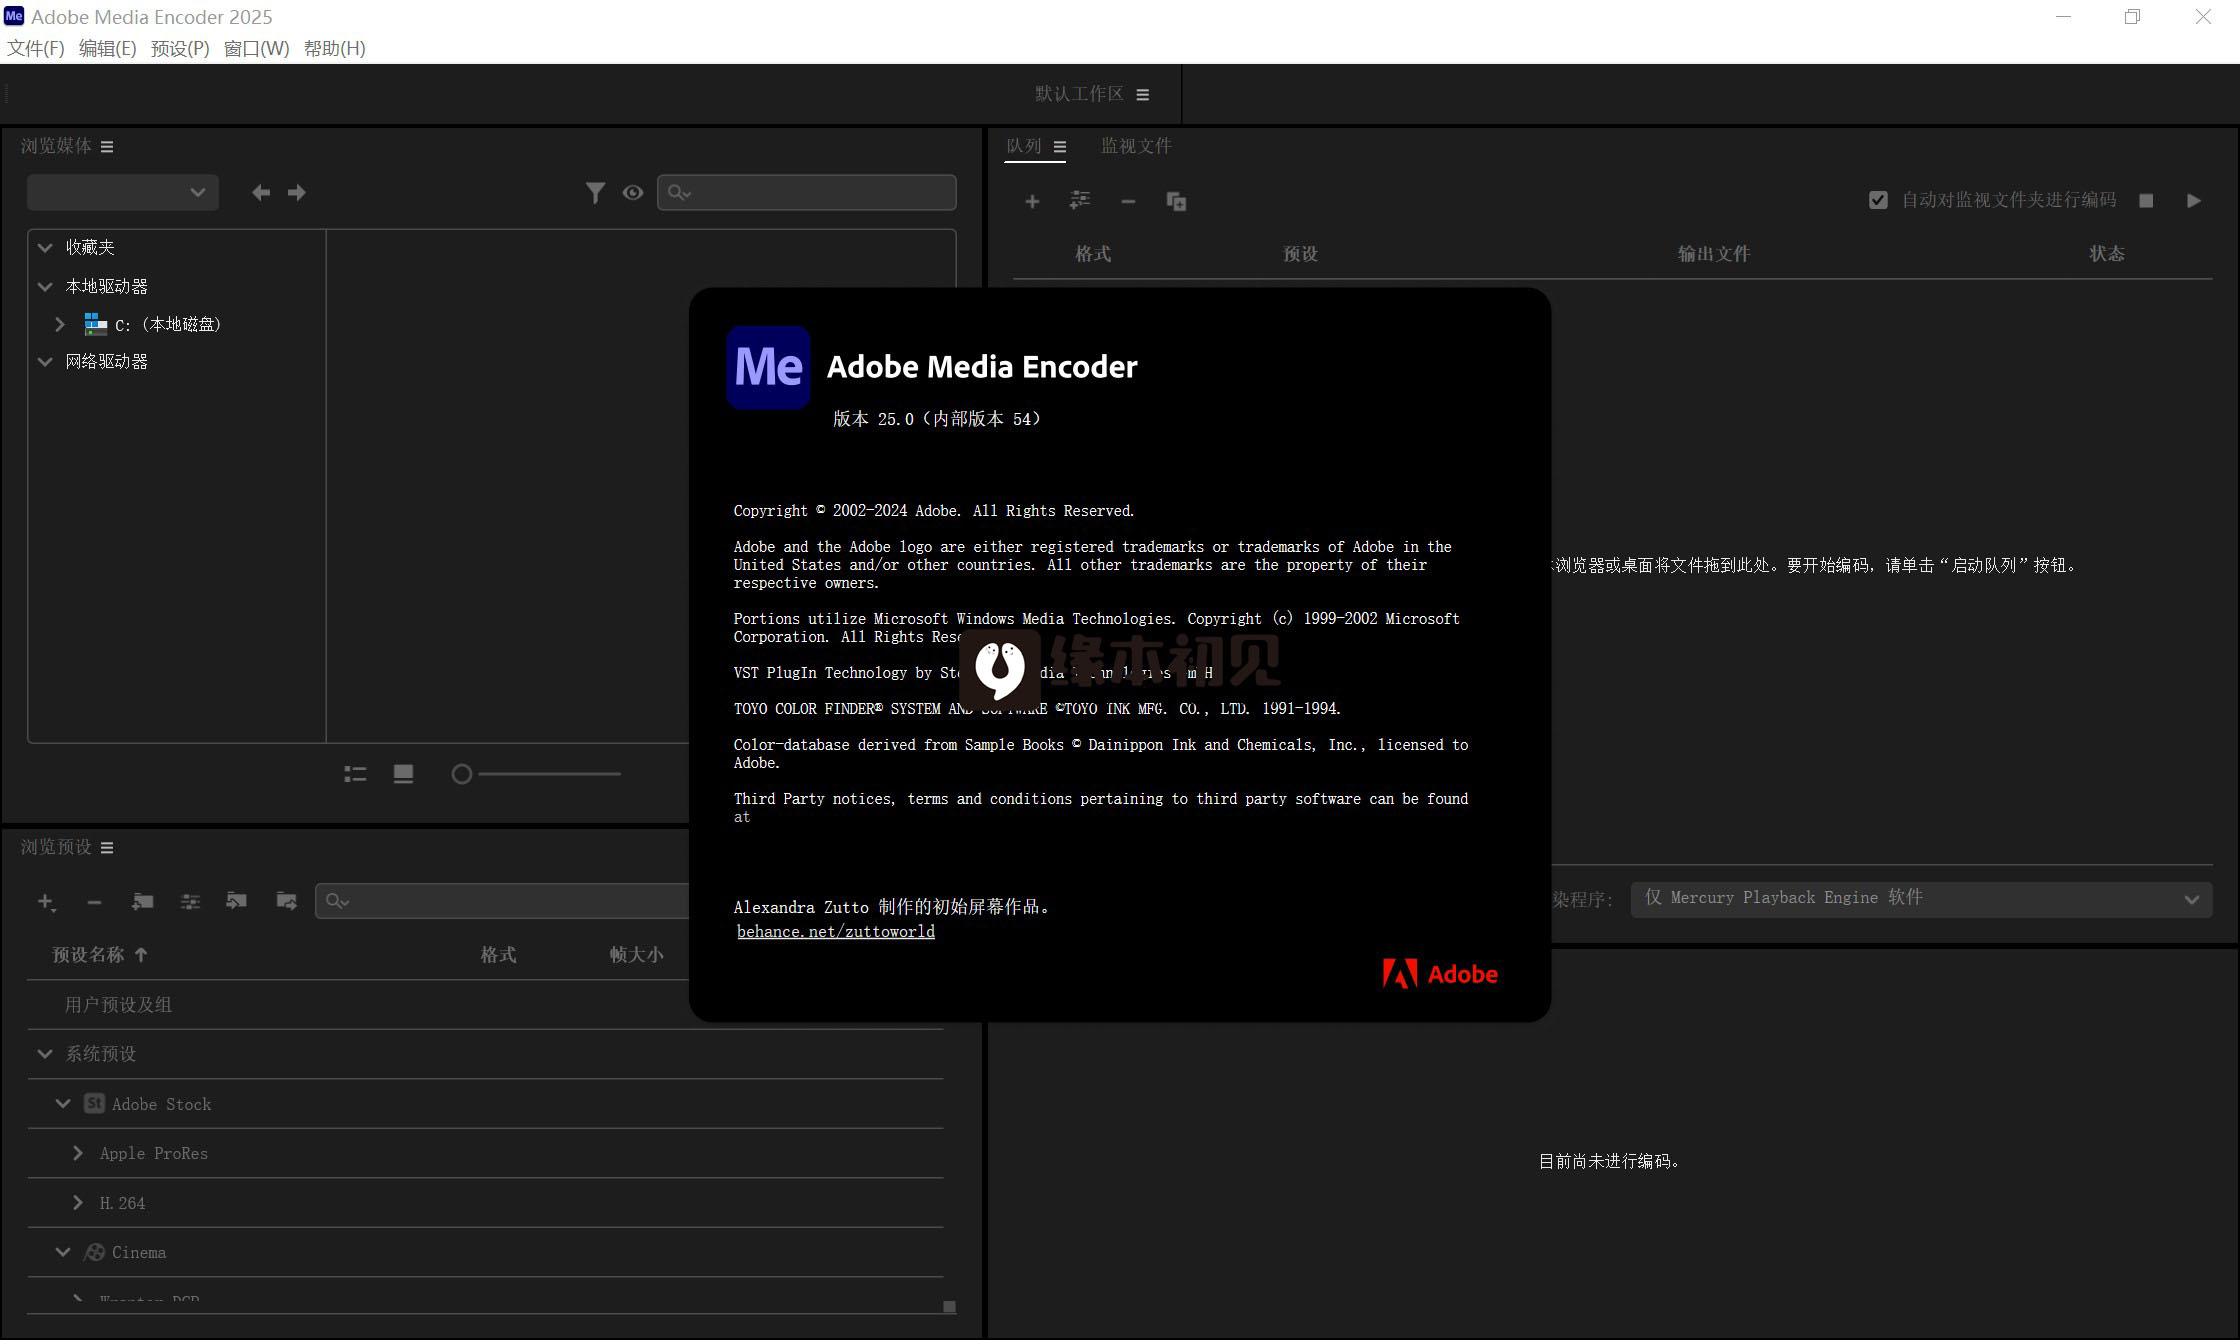The width and height of the screenshot is (2240, 1340).
Task: Open preset settings sliders icon
Action: coord(190,901)
